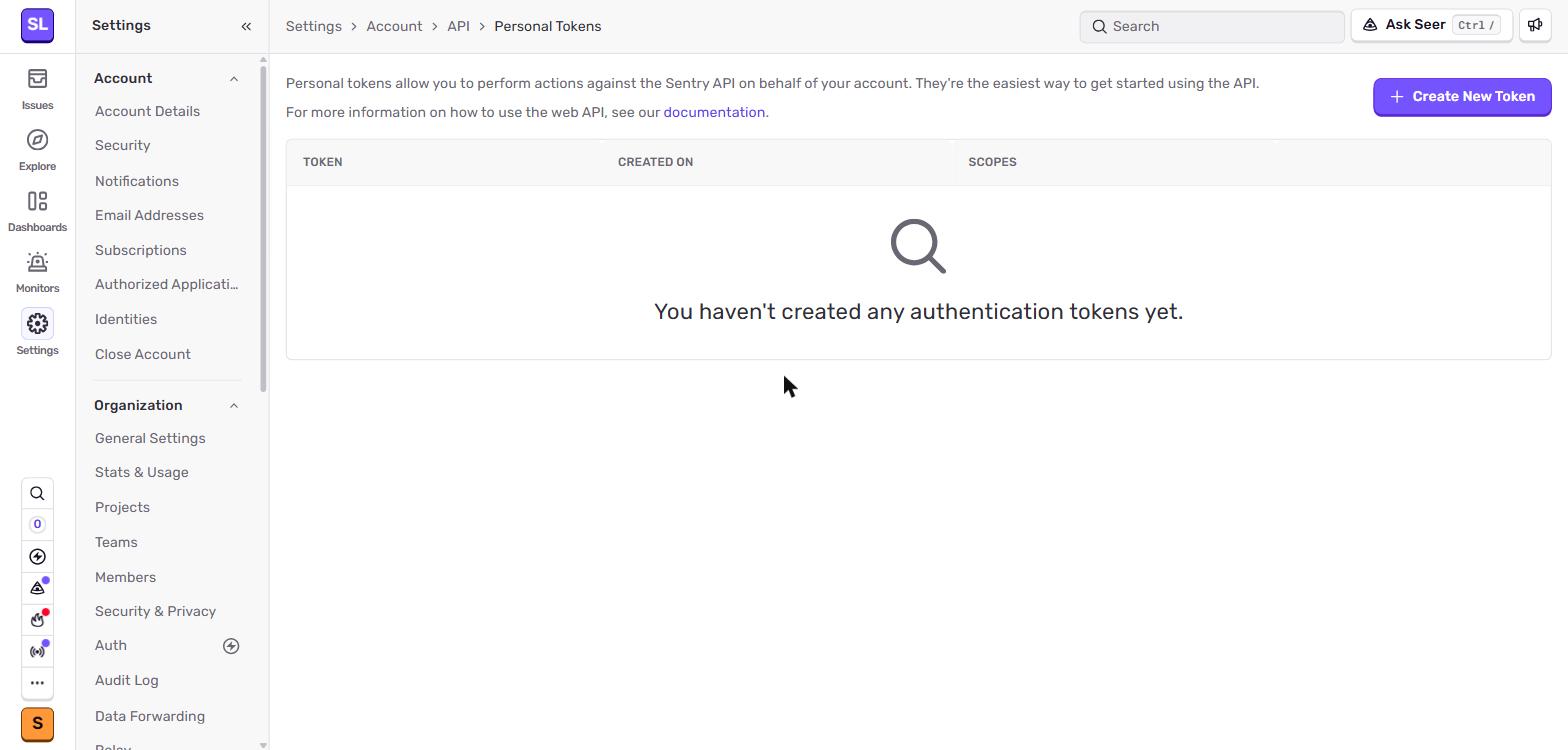Viewport: 1568px width, 750px height.
Task: Open Account Details settings page
Action: coord(147,111)
